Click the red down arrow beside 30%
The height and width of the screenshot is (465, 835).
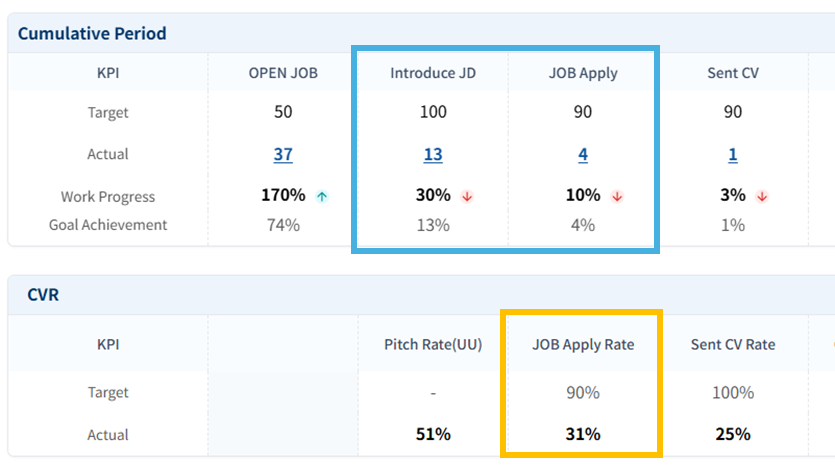point(467,197)
